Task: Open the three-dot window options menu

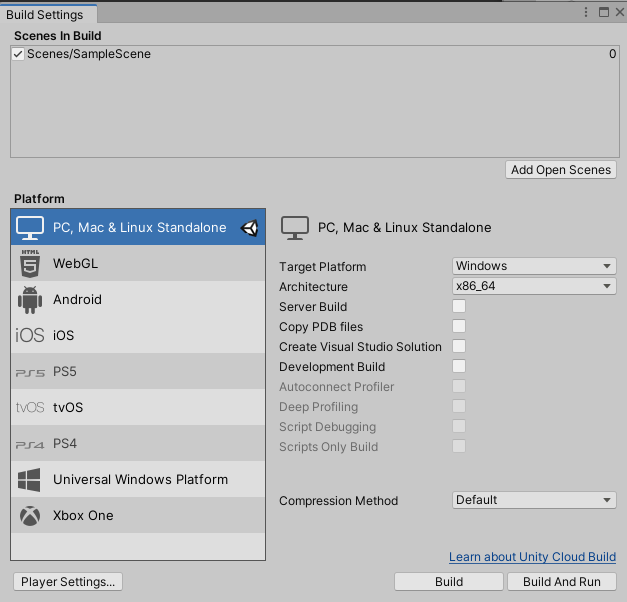Action: (586, 12)
